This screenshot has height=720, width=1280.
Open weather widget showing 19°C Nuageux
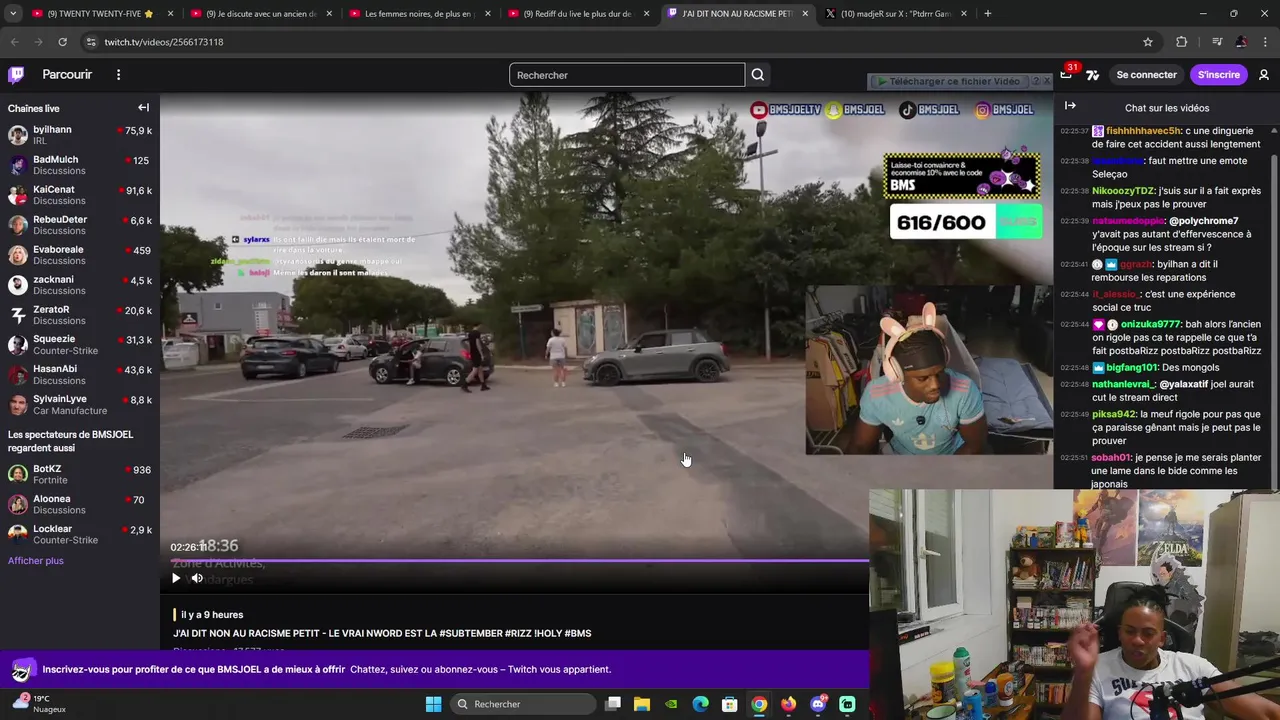click(x=42, y=704)
